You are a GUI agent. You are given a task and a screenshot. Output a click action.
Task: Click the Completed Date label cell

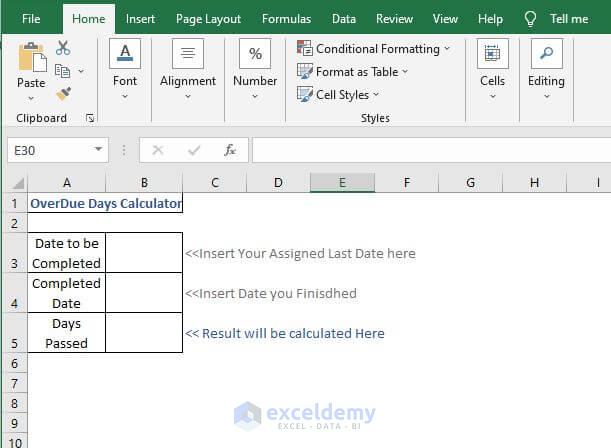[67, 293]
